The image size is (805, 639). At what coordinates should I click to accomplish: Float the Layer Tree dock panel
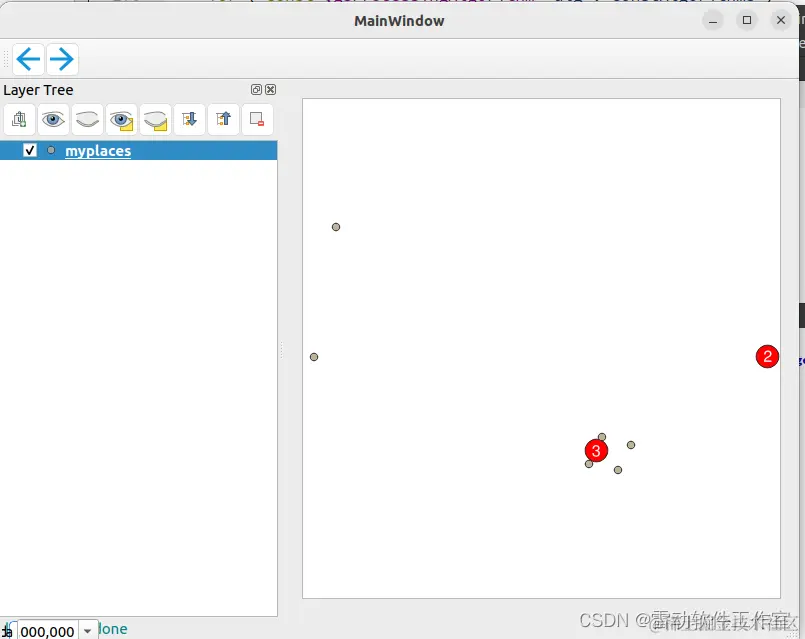pos(256,89)
